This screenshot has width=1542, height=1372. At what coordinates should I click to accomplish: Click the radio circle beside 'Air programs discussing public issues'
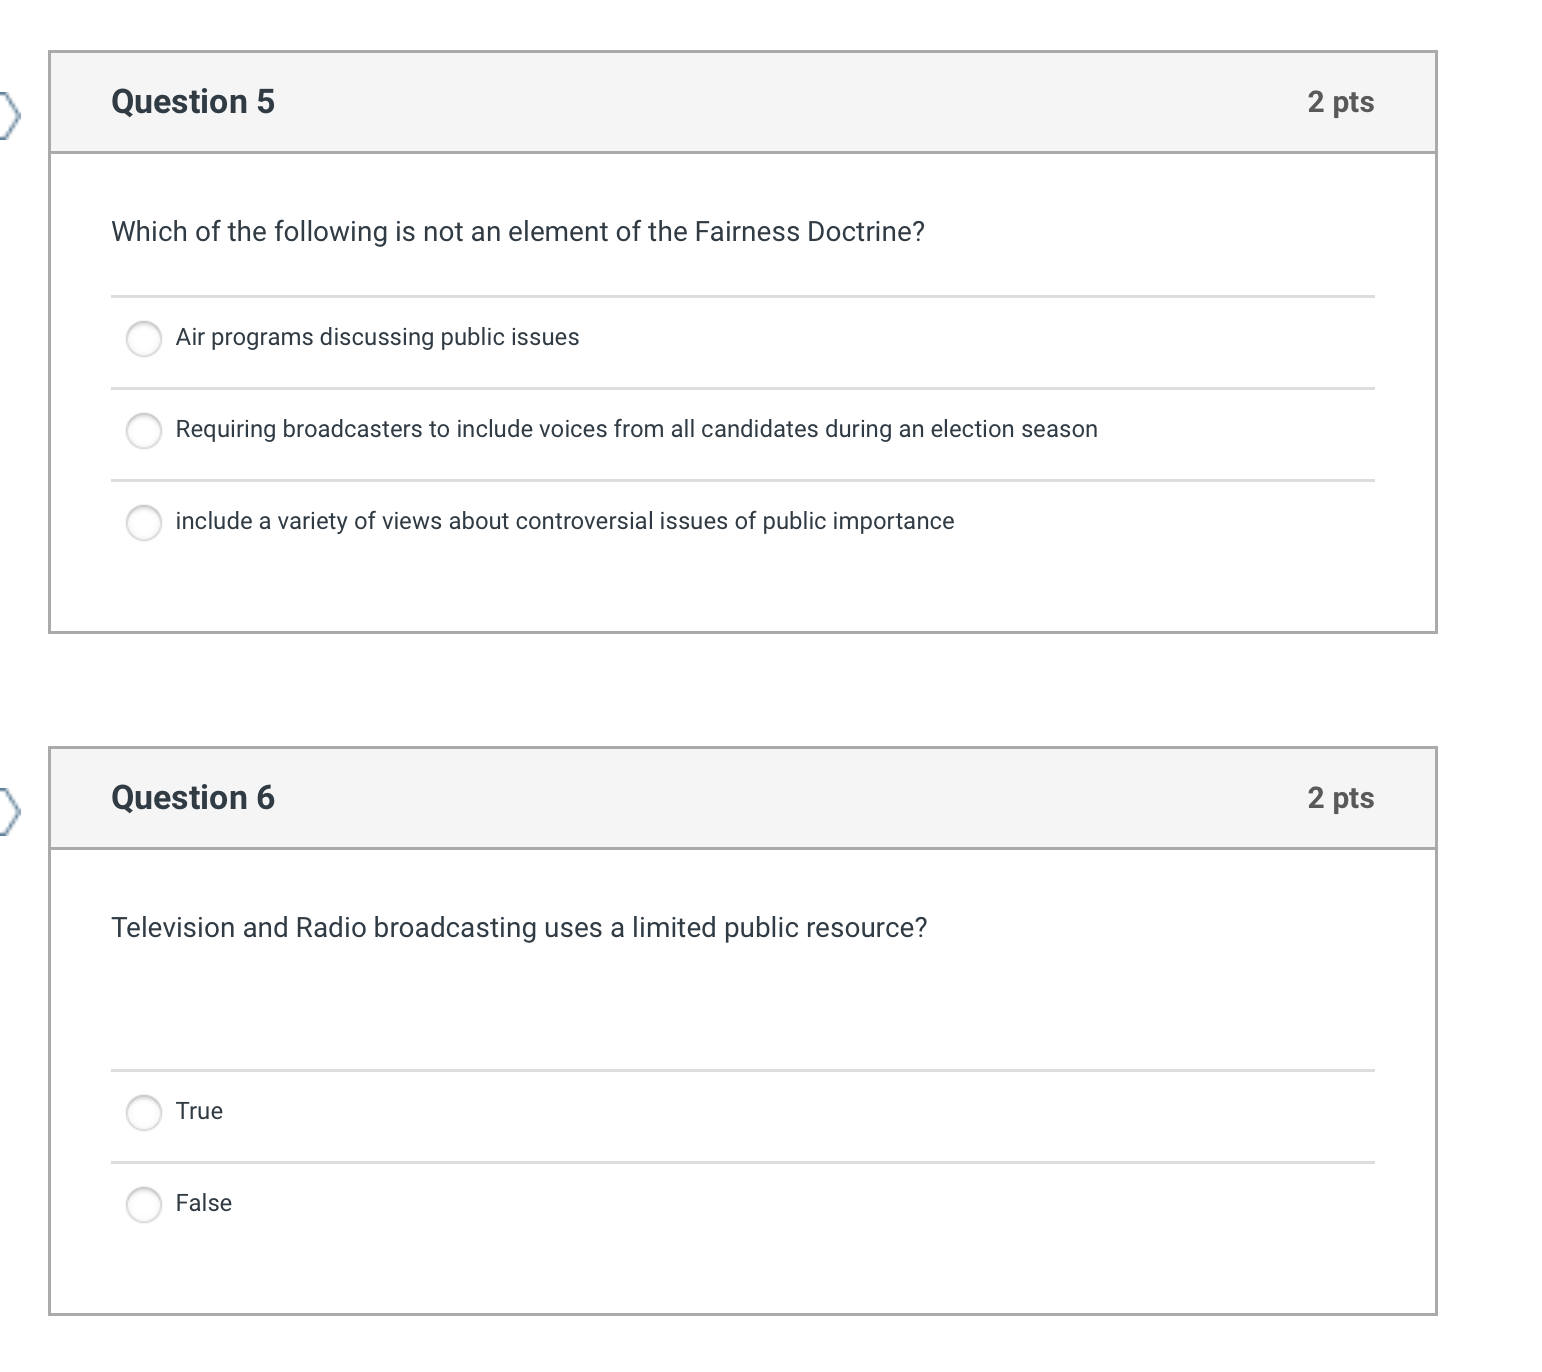click(x=144, y=340)
